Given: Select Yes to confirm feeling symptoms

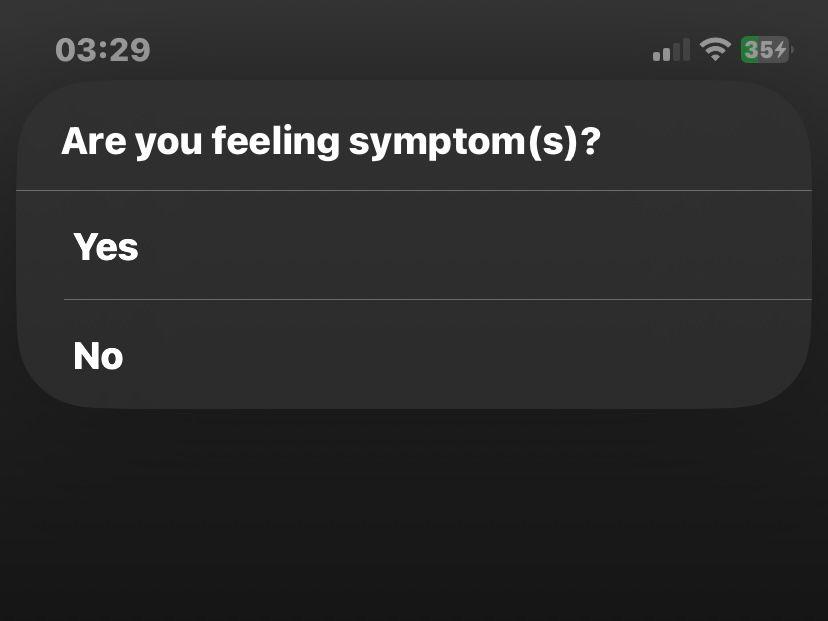Looking at the screenshot, I should pyautogui.click(x=106, y=247).
